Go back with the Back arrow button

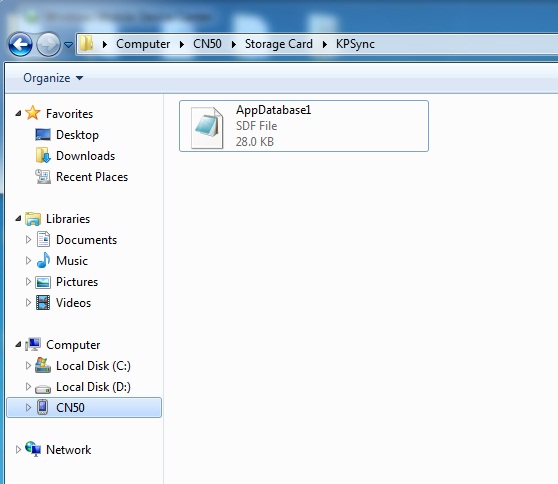(x=20, y=44)
